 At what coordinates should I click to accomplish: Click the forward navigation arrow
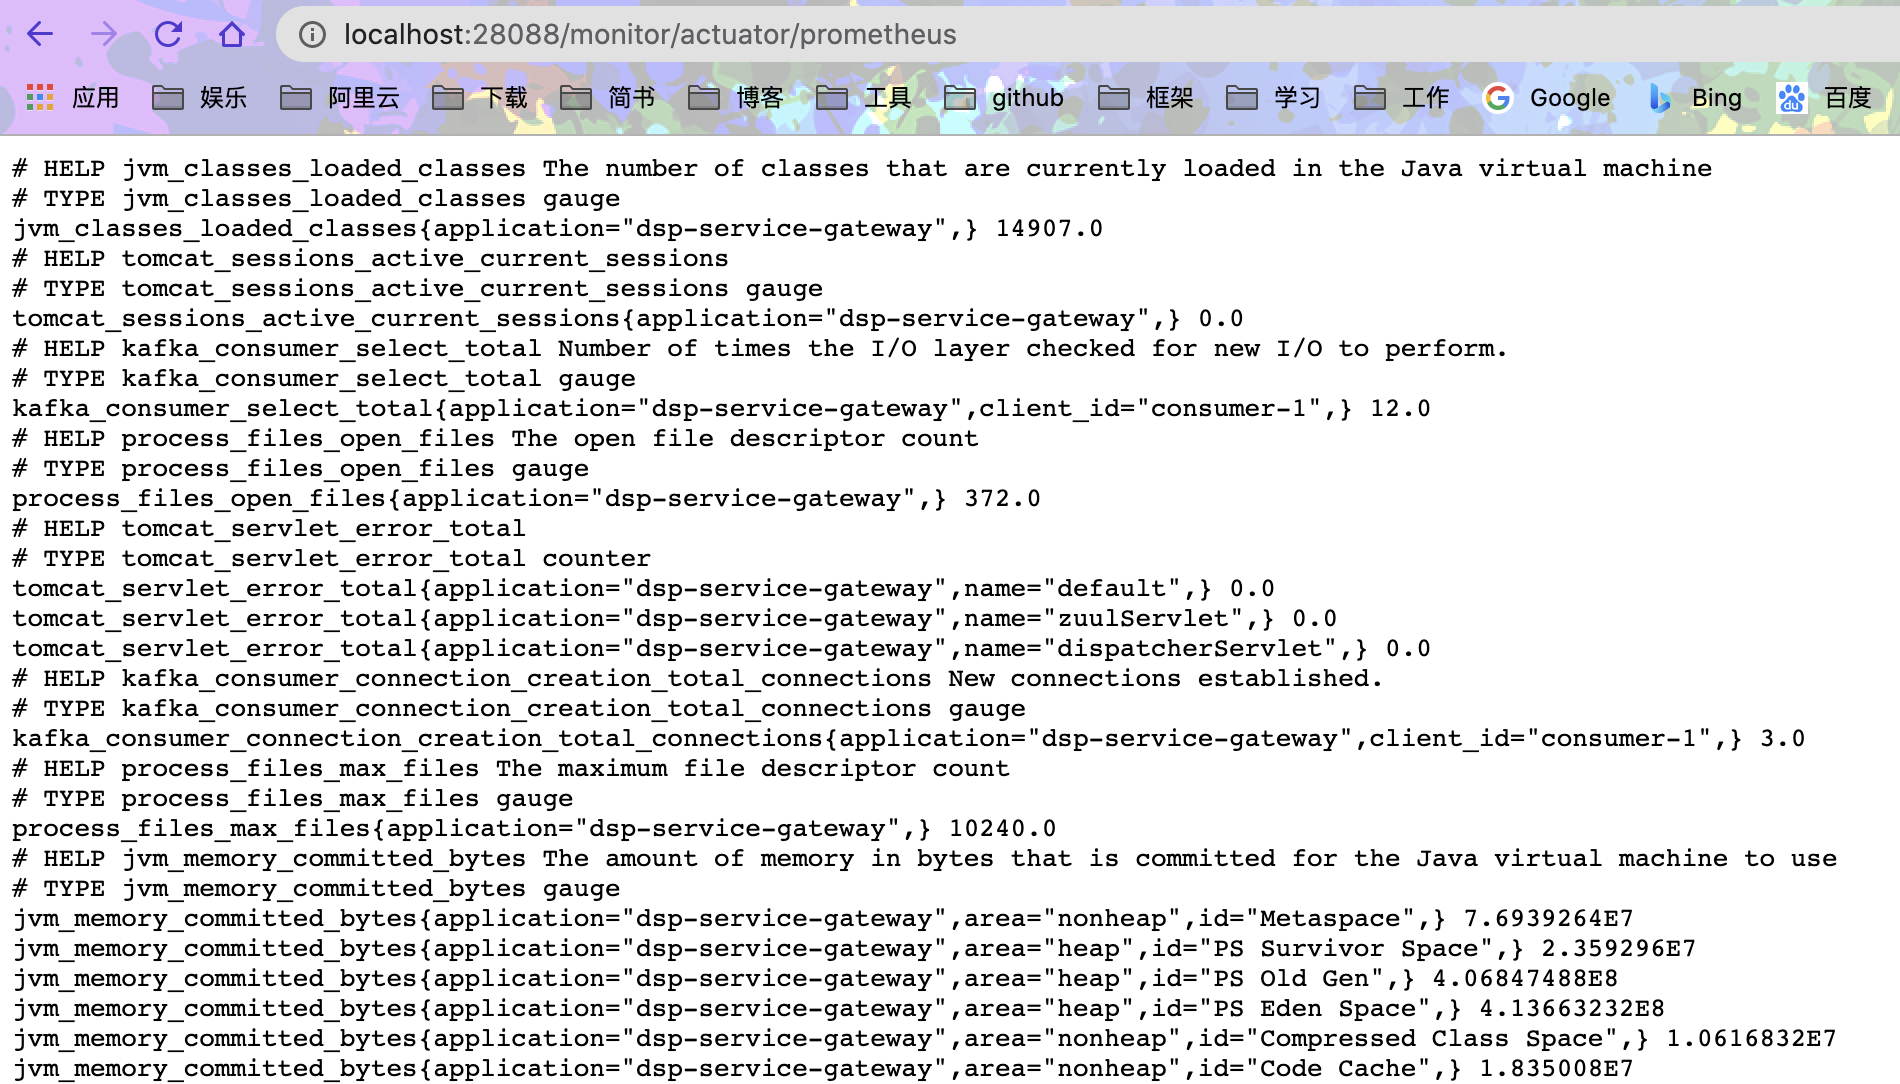pyautogui.click(x=103, y=33)
